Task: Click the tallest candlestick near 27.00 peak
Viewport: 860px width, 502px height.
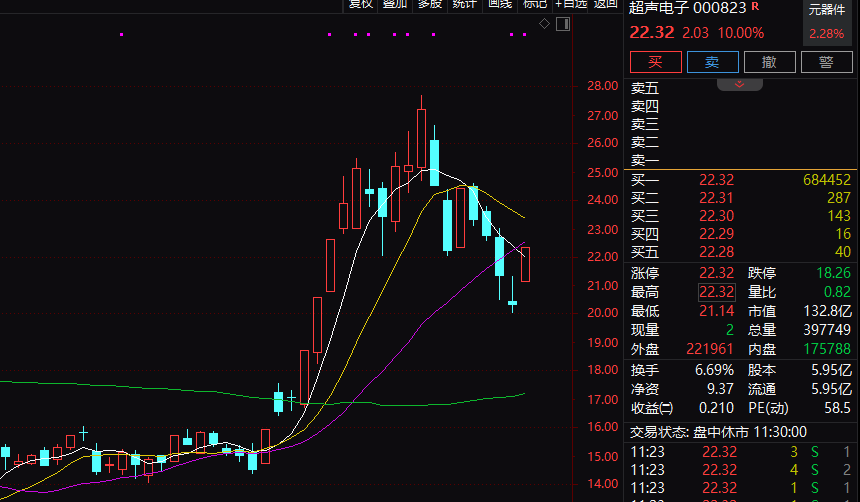Action: tap(421, 138)
